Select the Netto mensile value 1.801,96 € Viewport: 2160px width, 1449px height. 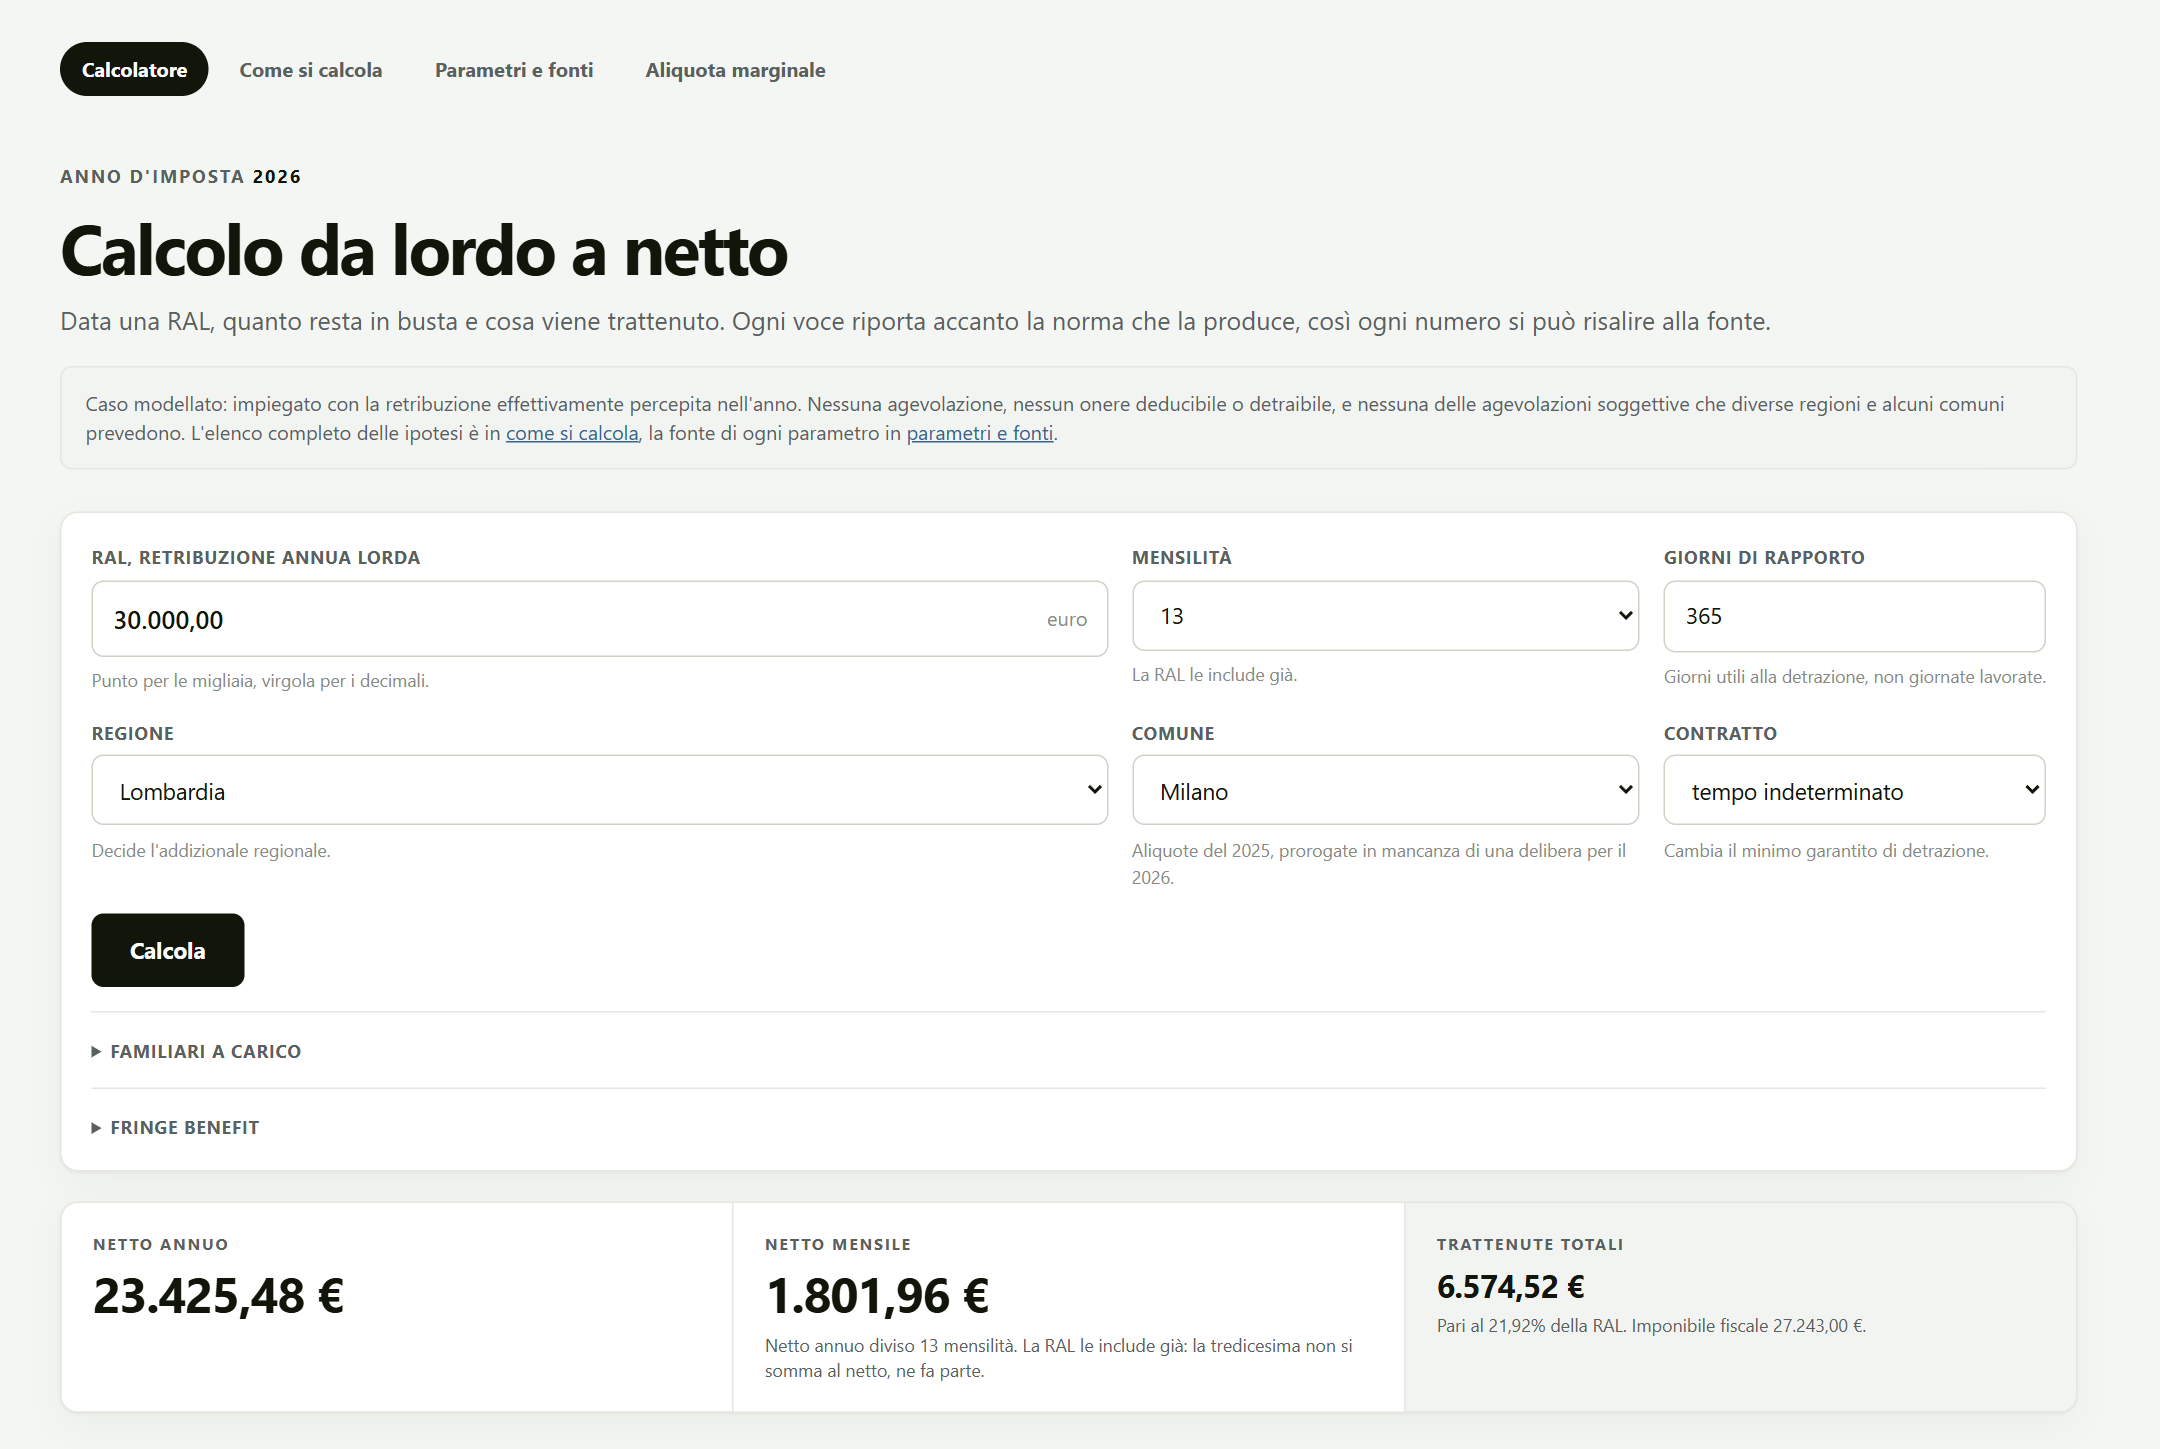pyautogui.click(x=877, y=1296)
